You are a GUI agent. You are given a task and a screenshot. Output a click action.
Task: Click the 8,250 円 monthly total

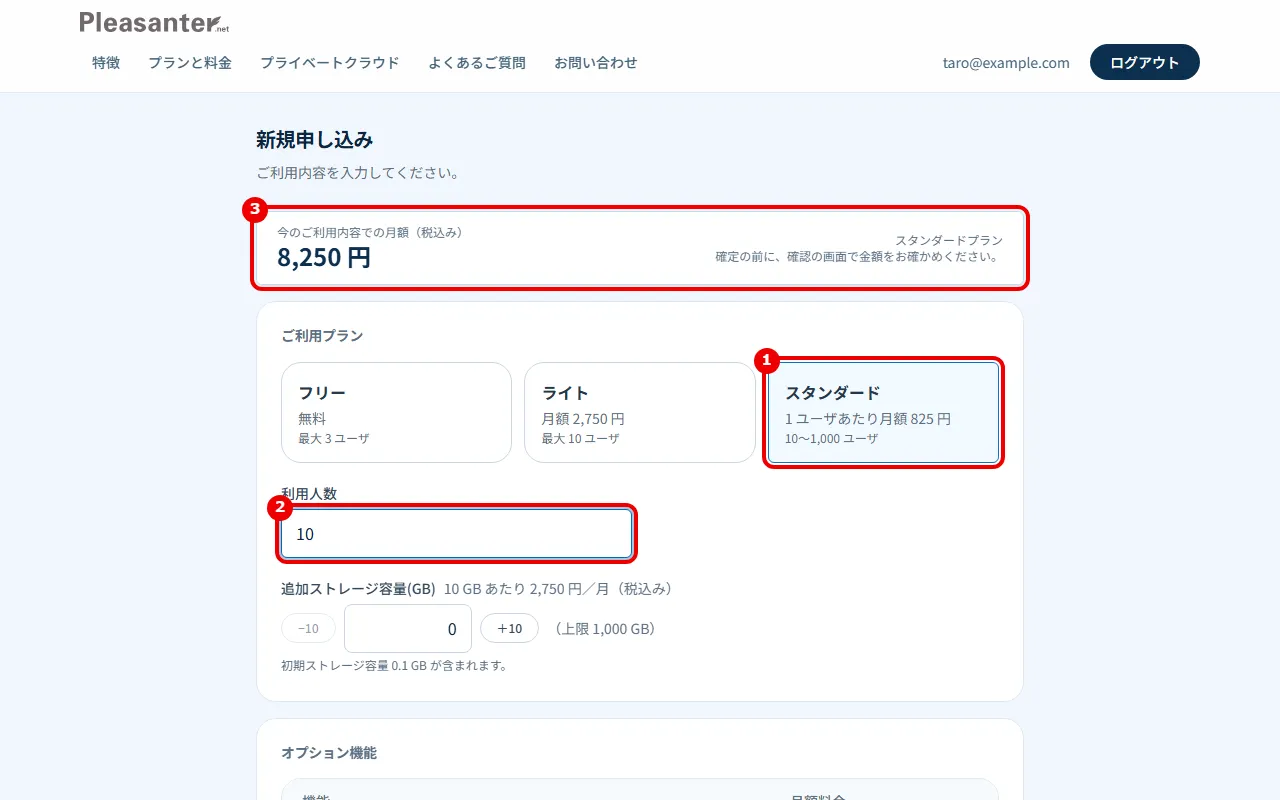pos(324,257)
